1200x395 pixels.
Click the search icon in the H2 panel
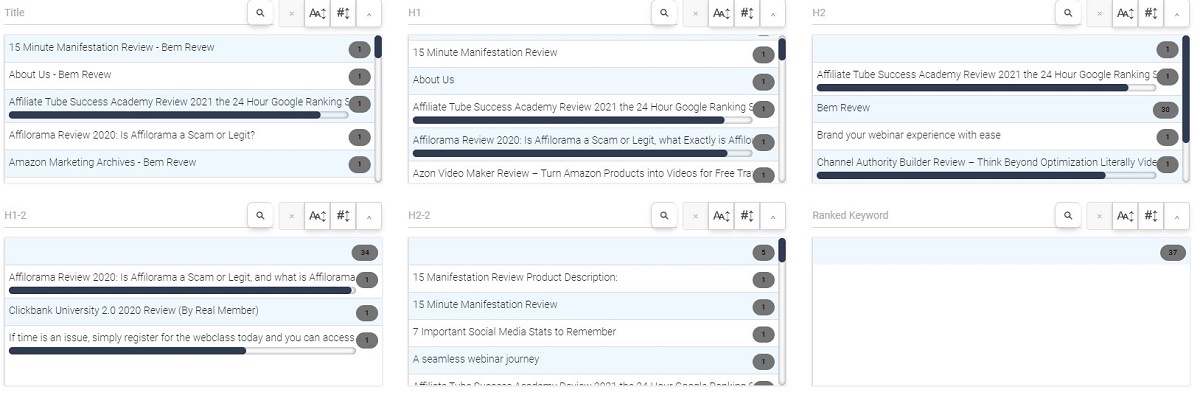tap(1068, 13)
